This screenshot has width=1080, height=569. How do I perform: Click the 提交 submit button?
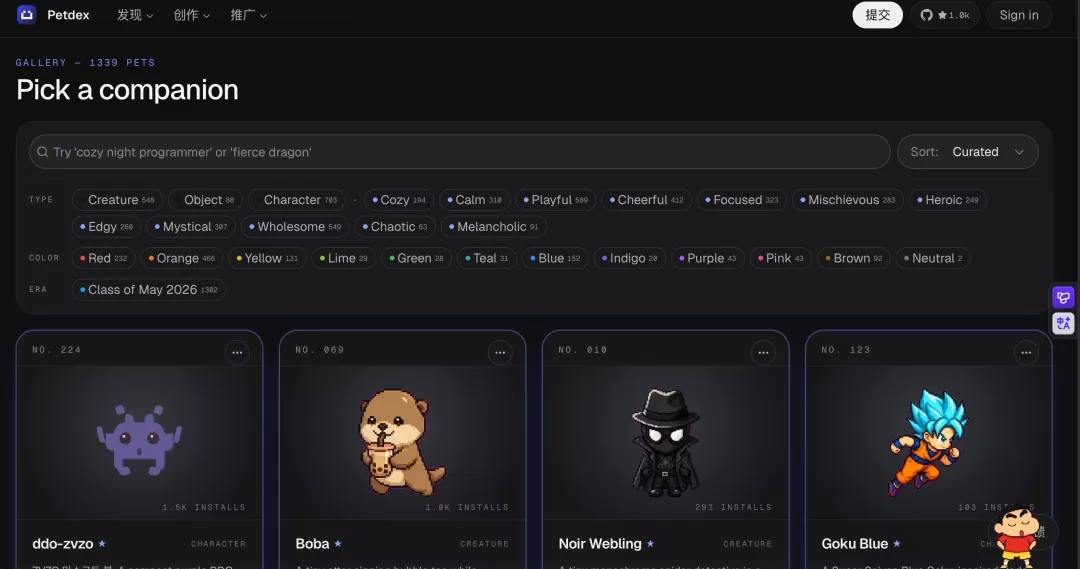[x=878, y=15]
